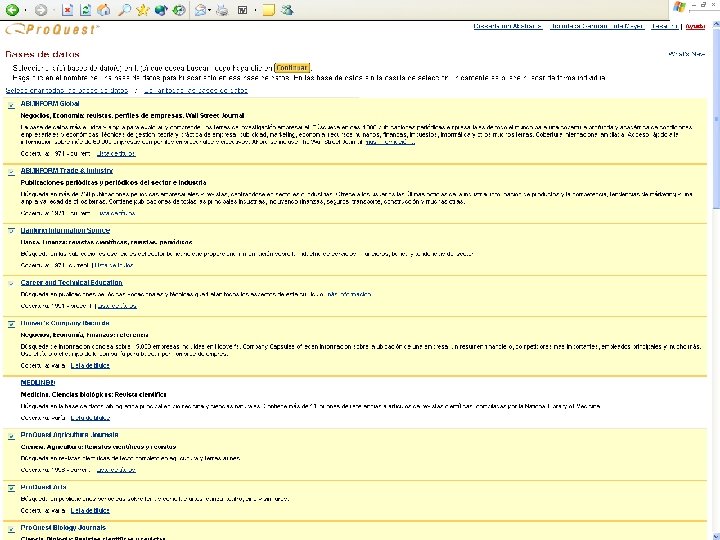Image resolution: width=720 pixels, height=540 pixels.
Task: Open title list link under Career and Technical Education
Action: coord(117,306)
